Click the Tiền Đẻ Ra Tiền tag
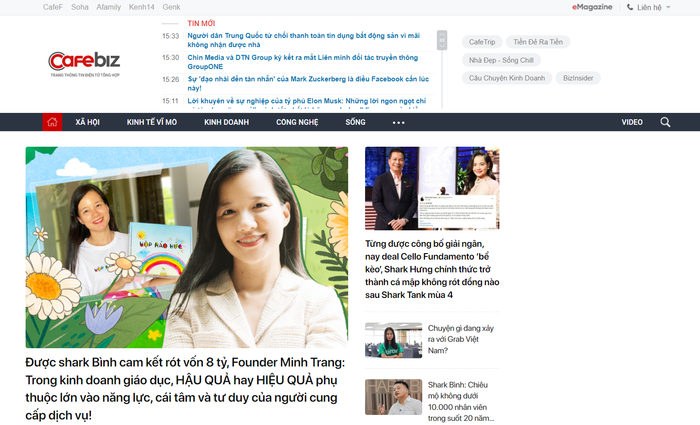The image size is (700, 425). [x=538, y=42]
